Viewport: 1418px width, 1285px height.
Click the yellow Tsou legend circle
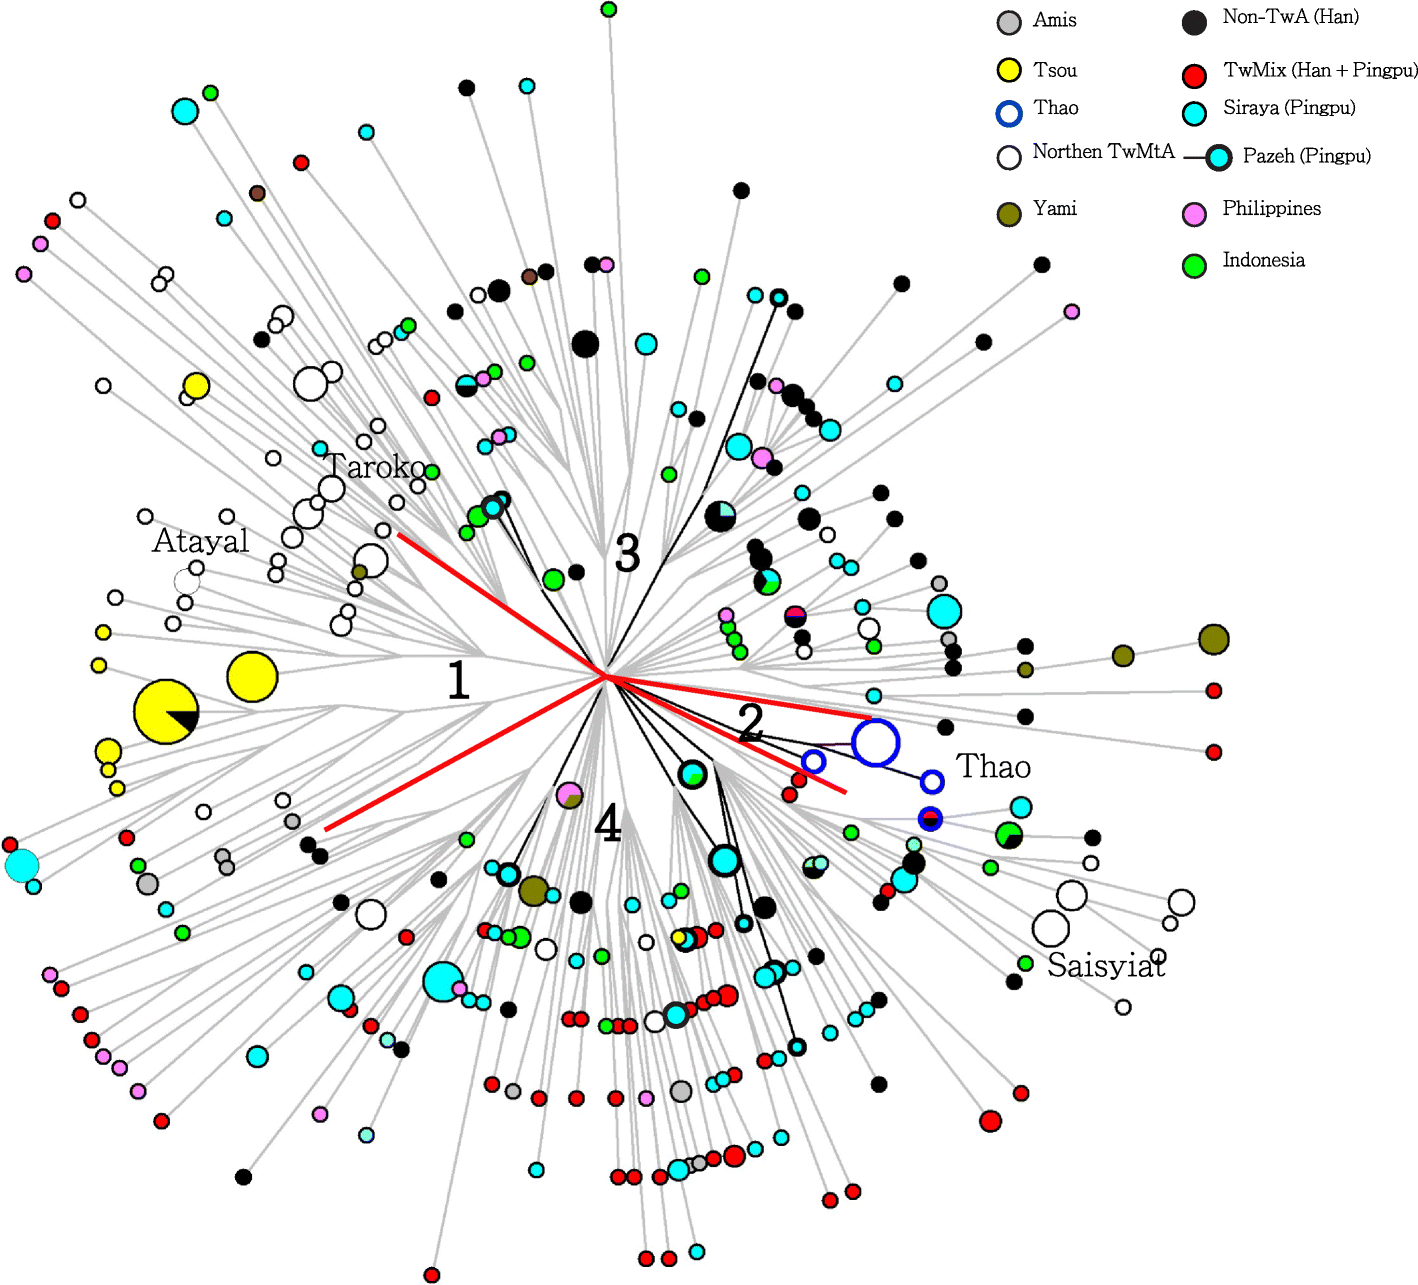[x=1009, y=69]
